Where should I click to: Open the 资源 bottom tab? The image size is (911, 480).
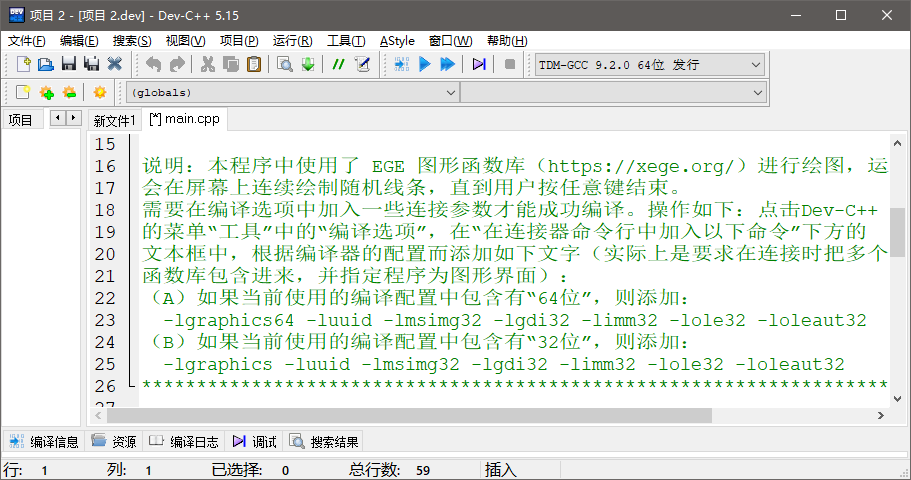coord(114,442)
